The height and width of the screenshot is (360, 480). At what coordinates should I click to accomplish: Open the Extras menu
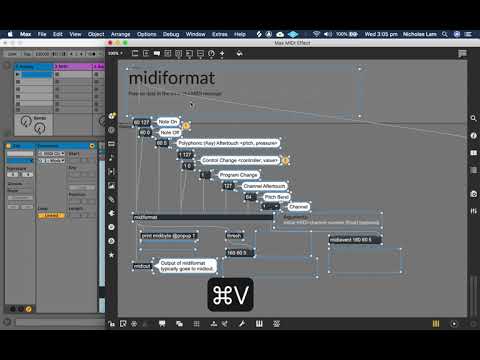tap(220, 34)
